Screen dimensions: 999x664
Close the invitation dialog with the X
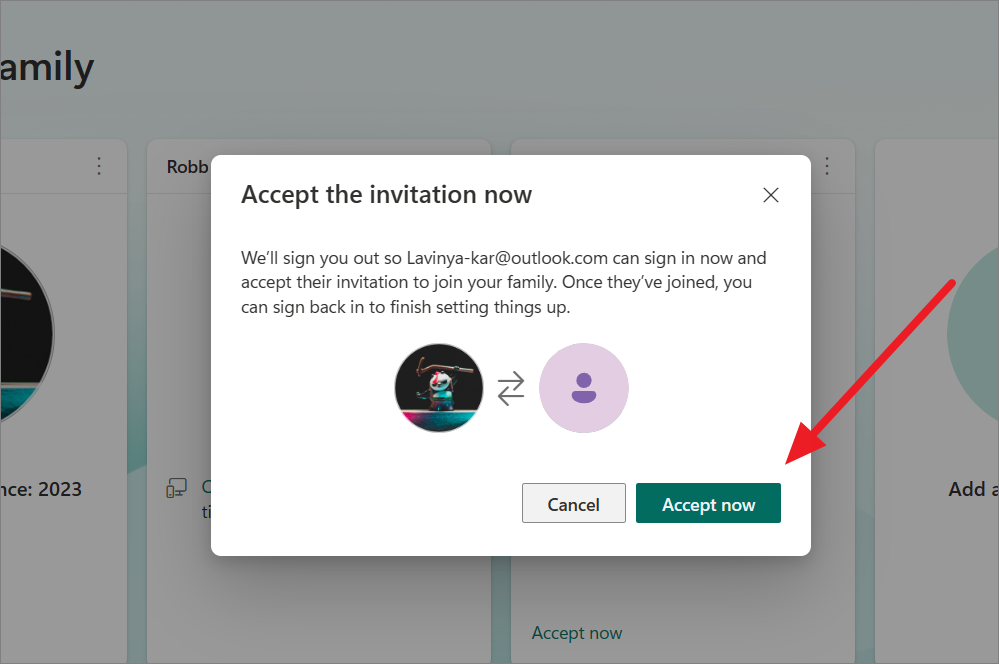(771, 195)
